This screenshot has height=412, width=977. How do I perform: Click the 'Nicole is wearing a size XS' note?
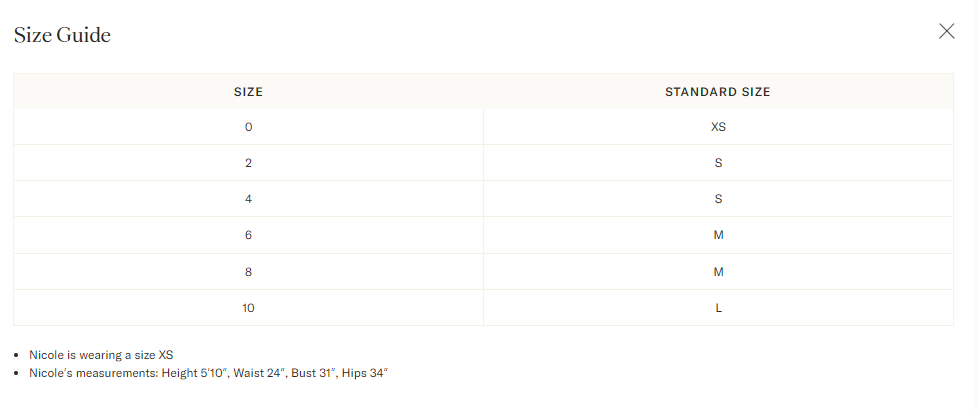click(x=101, y=355)
